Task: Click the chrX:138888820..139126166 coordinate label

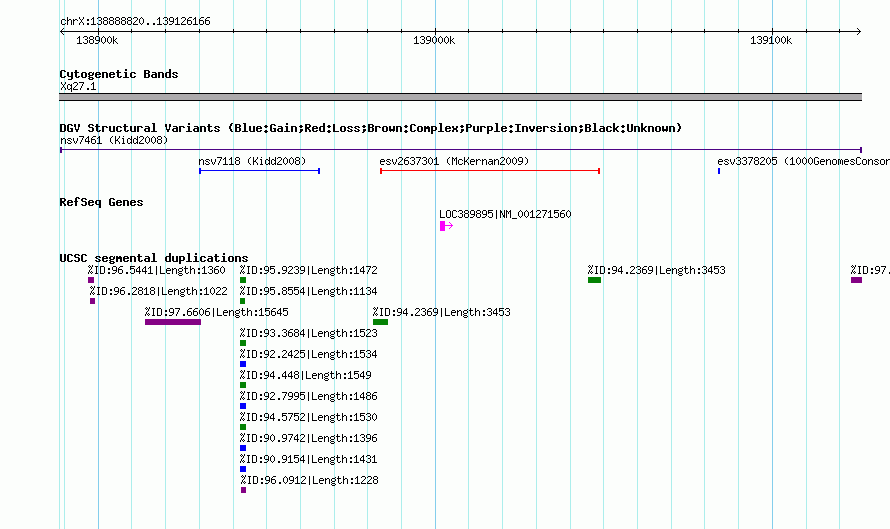Action: (x=135, y=21)
